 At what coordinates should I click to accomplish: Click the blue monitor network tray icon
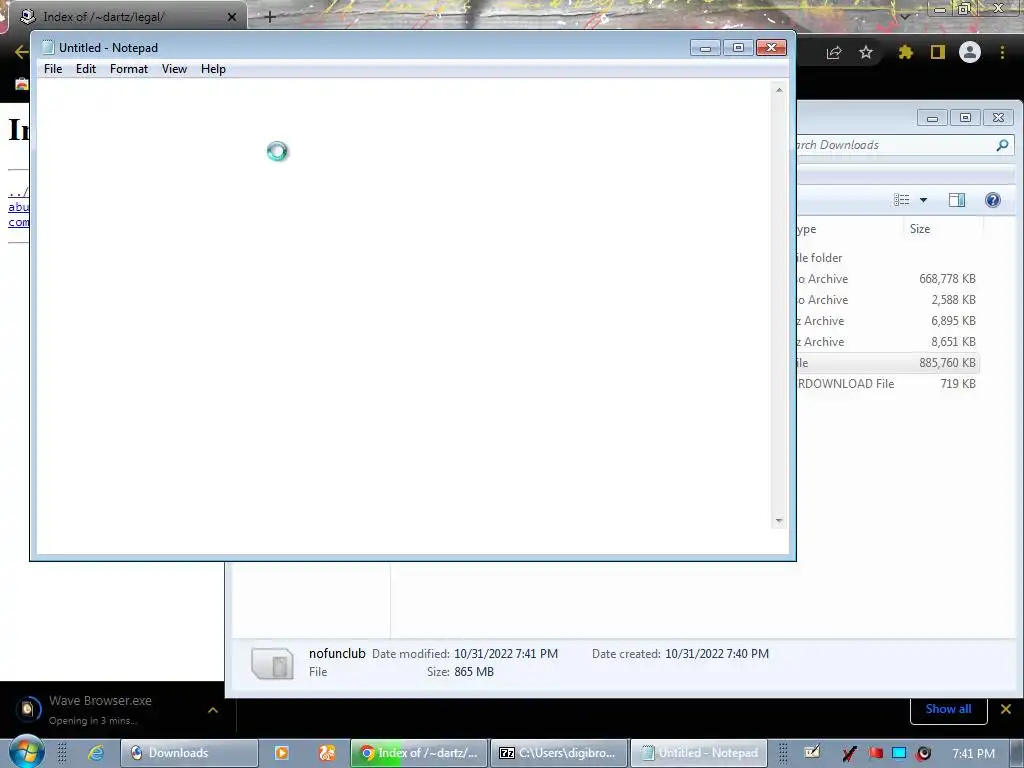tap(899, 754)
